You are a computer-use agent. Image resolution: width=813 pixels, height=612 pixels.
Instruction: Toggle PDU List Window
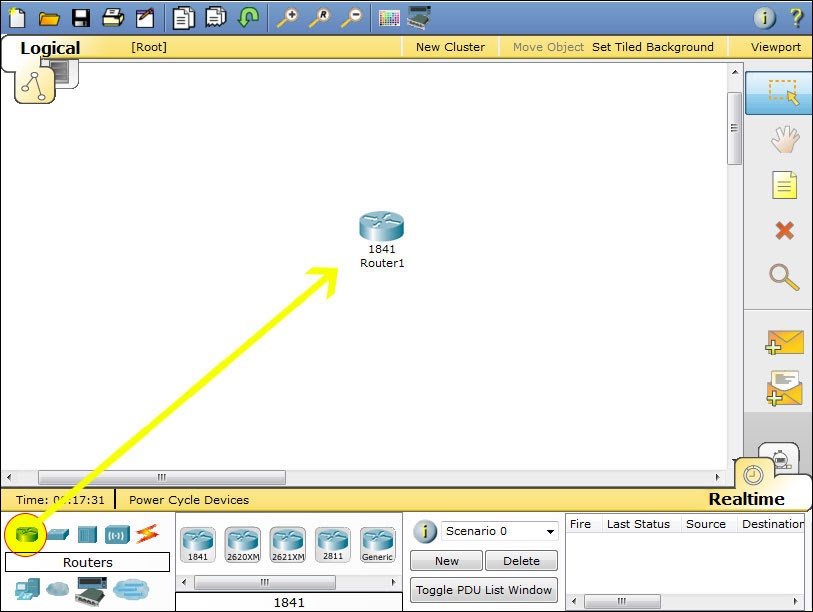tap(483, 590)
